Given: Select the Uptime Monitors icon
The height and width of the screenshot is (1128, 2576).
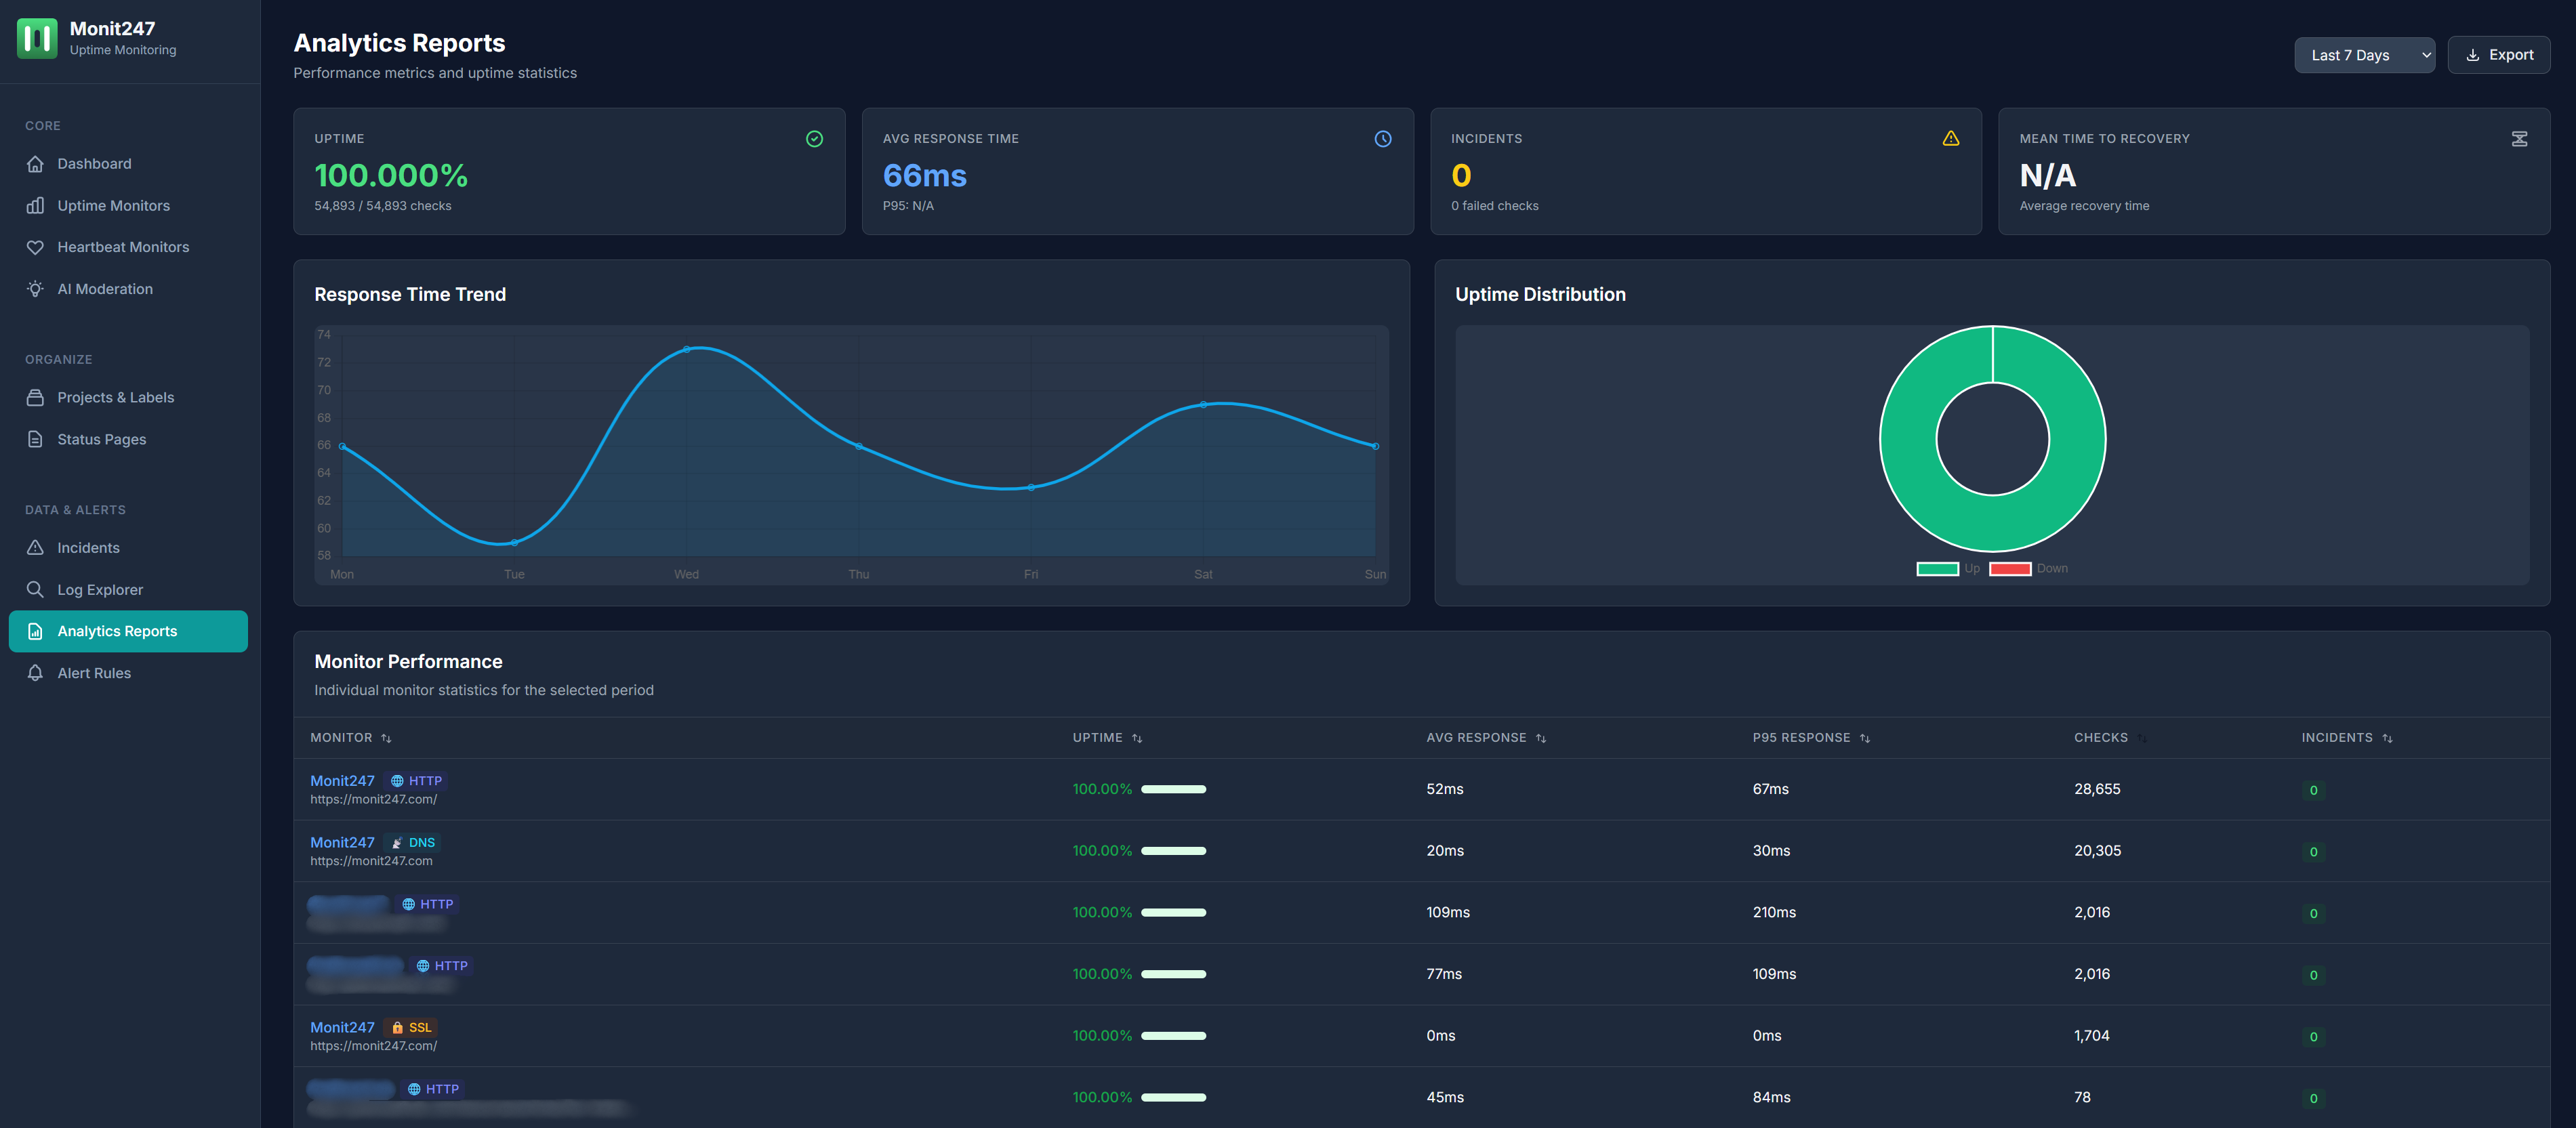Looking at the screenshot, I should [35, 205].
